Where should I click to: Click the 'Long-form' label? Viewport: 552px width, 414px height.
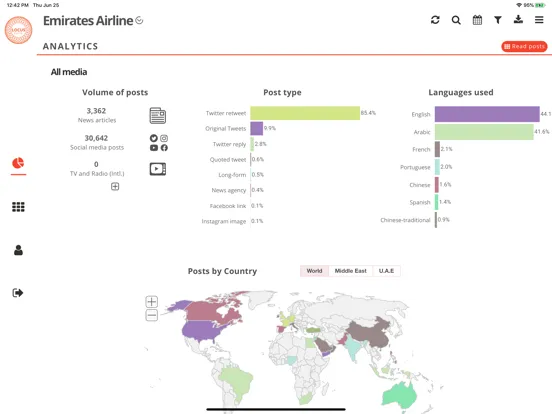pyautogui.click(x=232, y=175)
